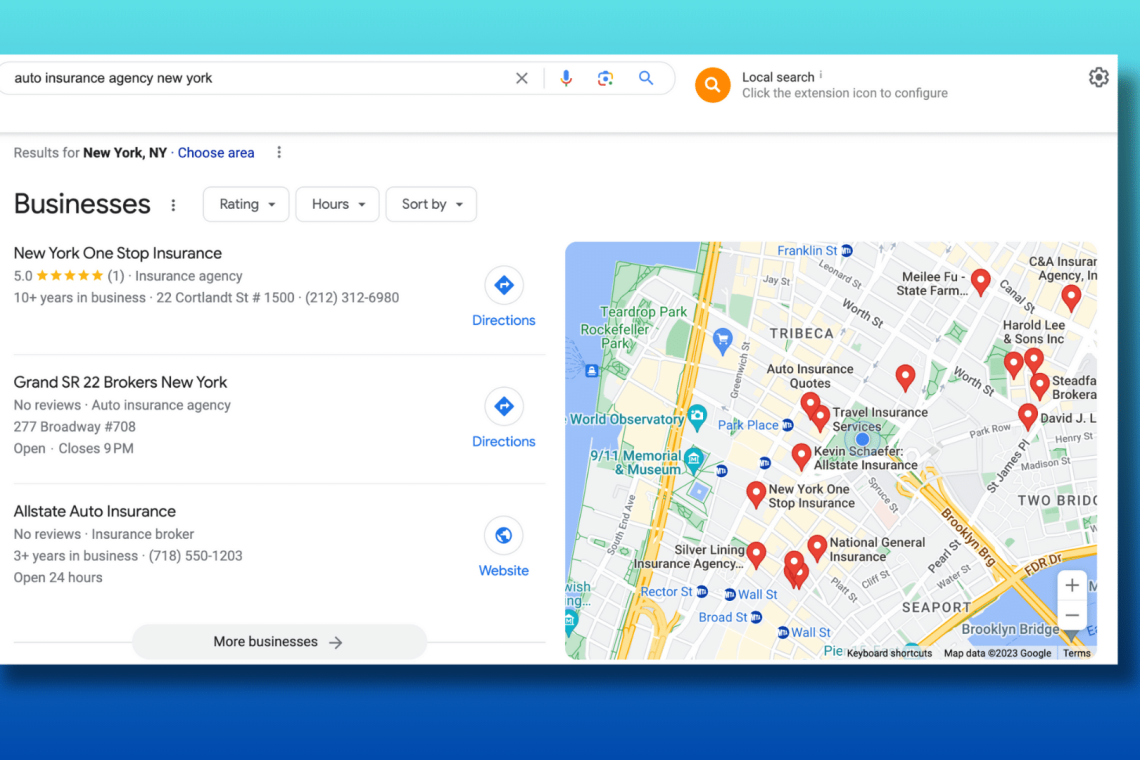The width and height of the screenshot is (1140, 760).
Task: Click the info icon next to Local search
Action: pos(821,74)
